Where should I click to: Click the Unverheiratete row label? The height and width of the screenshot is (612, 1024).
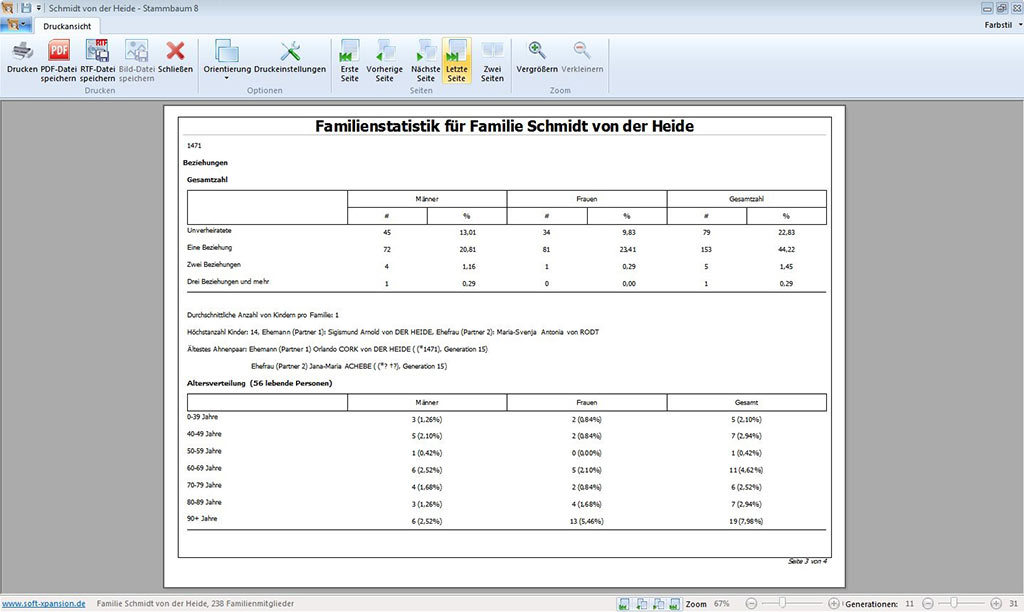point(209,231)
